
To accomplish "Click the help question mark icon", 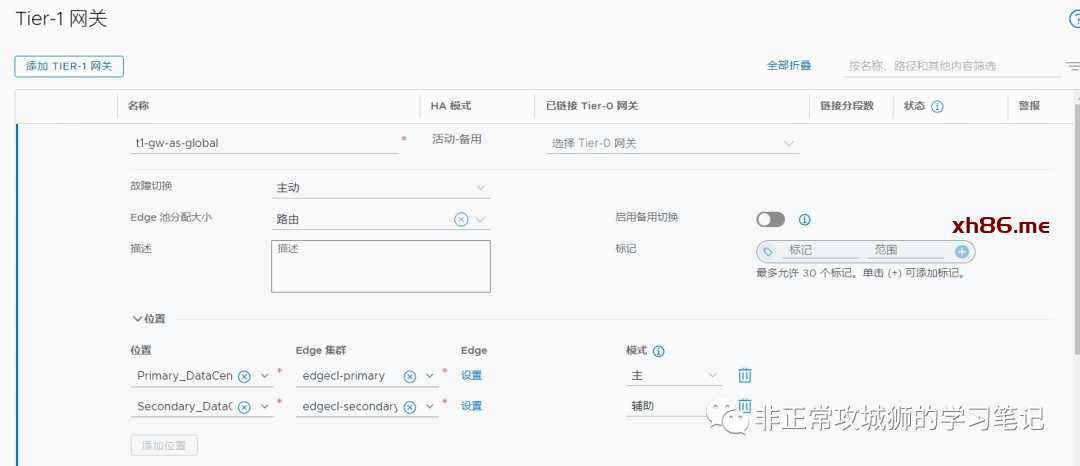I will (1075, 19).
